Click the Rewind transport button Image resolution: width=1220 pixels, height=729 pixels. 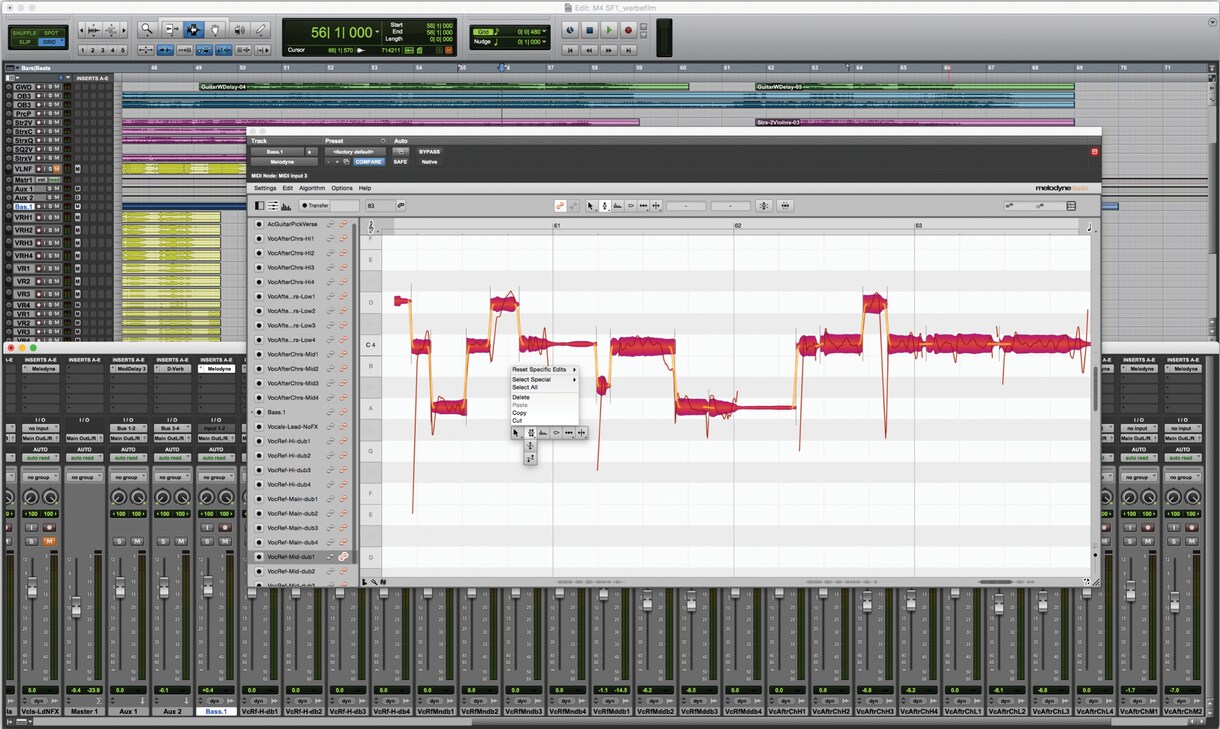pos(589,49)
